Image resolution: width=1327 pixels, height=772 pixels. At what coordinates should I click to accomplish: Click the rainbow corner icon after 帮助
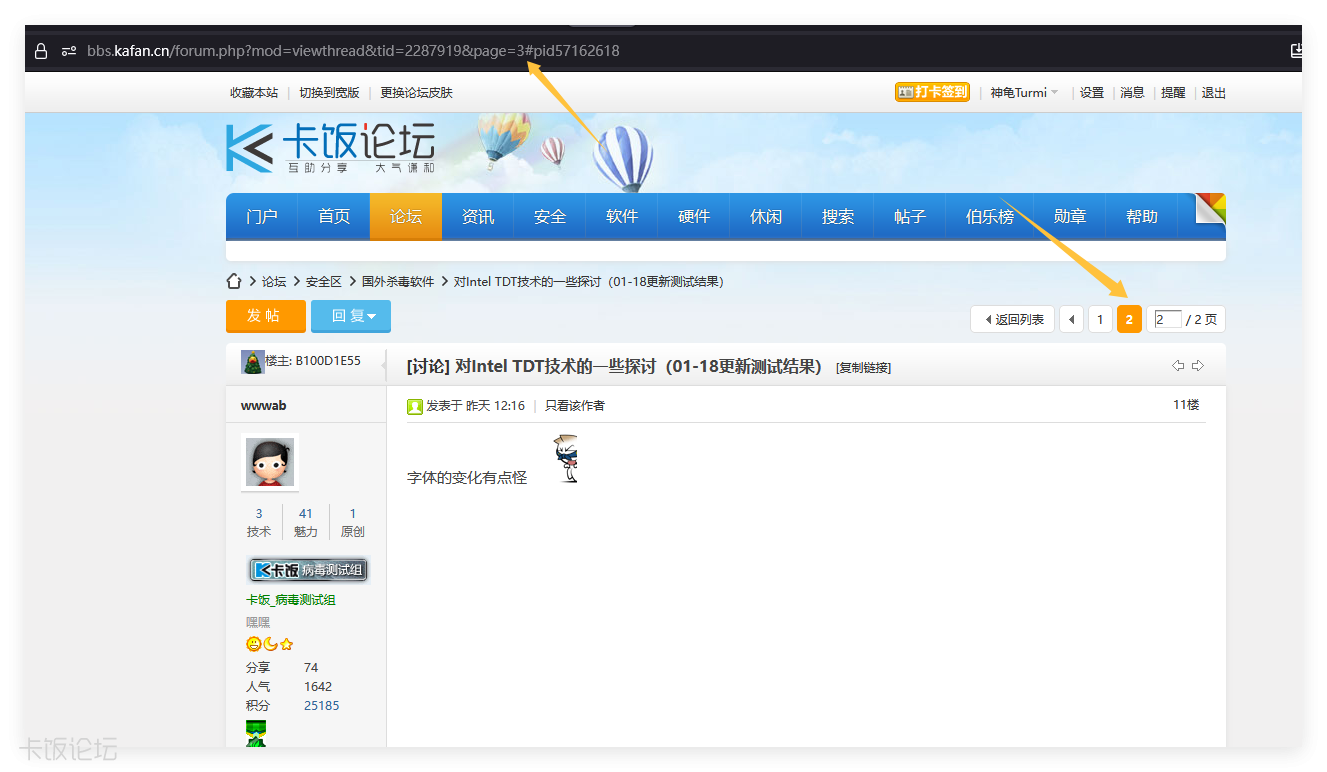click(1210, 209)
